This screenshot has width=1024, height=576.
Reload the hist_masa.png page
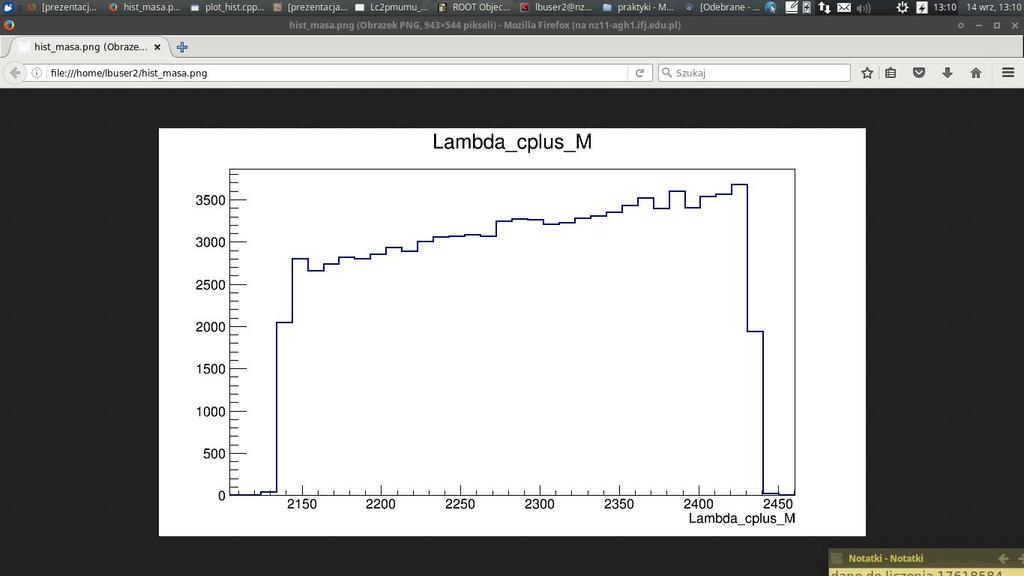click(x=640, y=73)
